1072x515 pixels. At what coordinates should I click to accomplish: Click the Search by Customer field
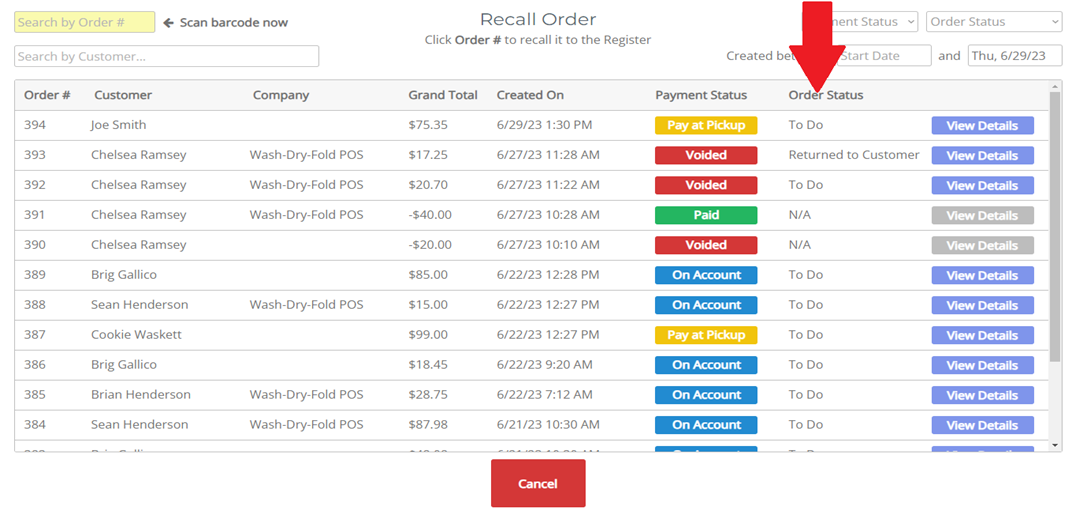(x=167, y=56)
